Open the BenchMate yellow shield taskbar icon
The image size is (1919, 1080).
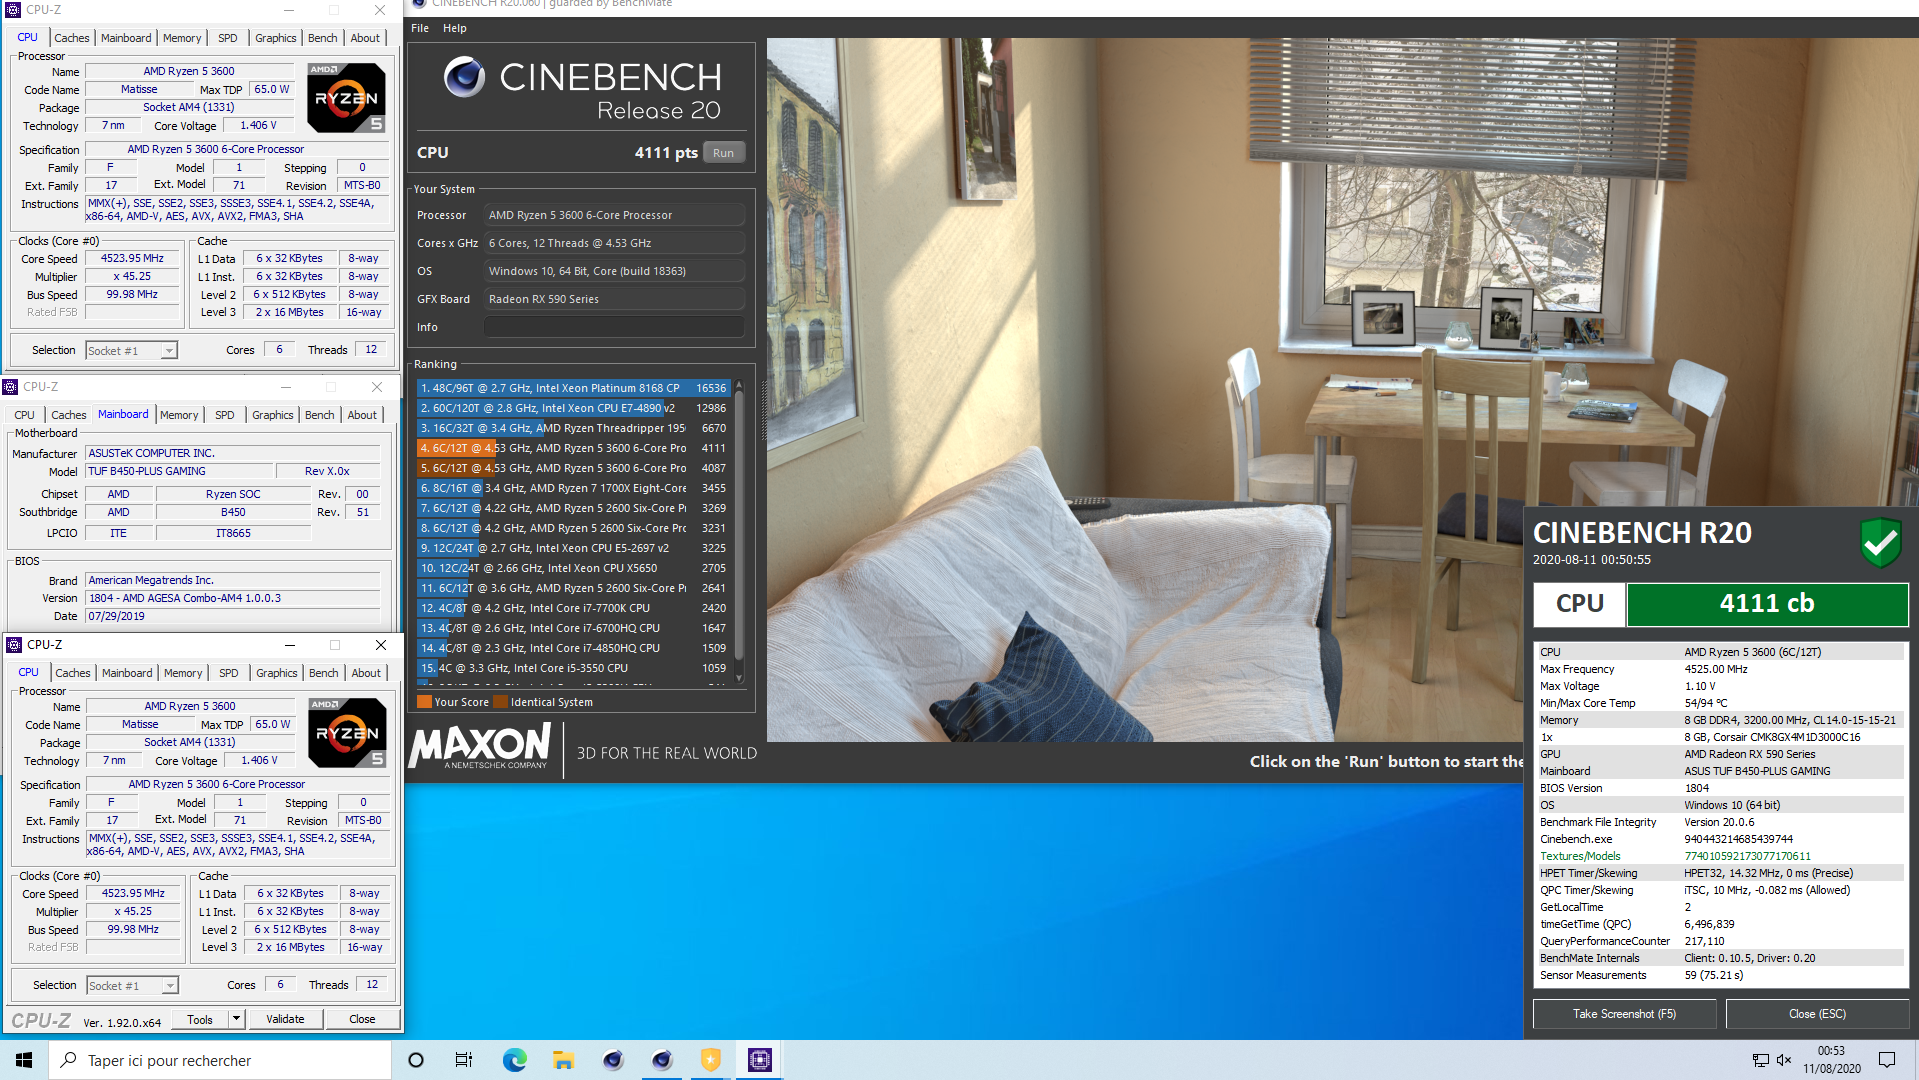click(711, 1060)
